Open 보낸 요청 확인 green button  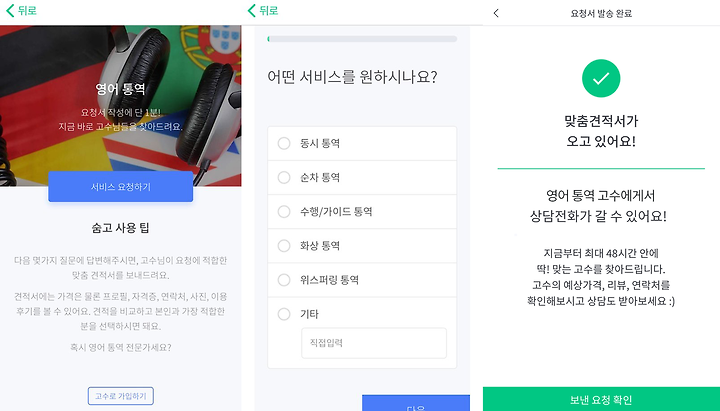[601, 399]
